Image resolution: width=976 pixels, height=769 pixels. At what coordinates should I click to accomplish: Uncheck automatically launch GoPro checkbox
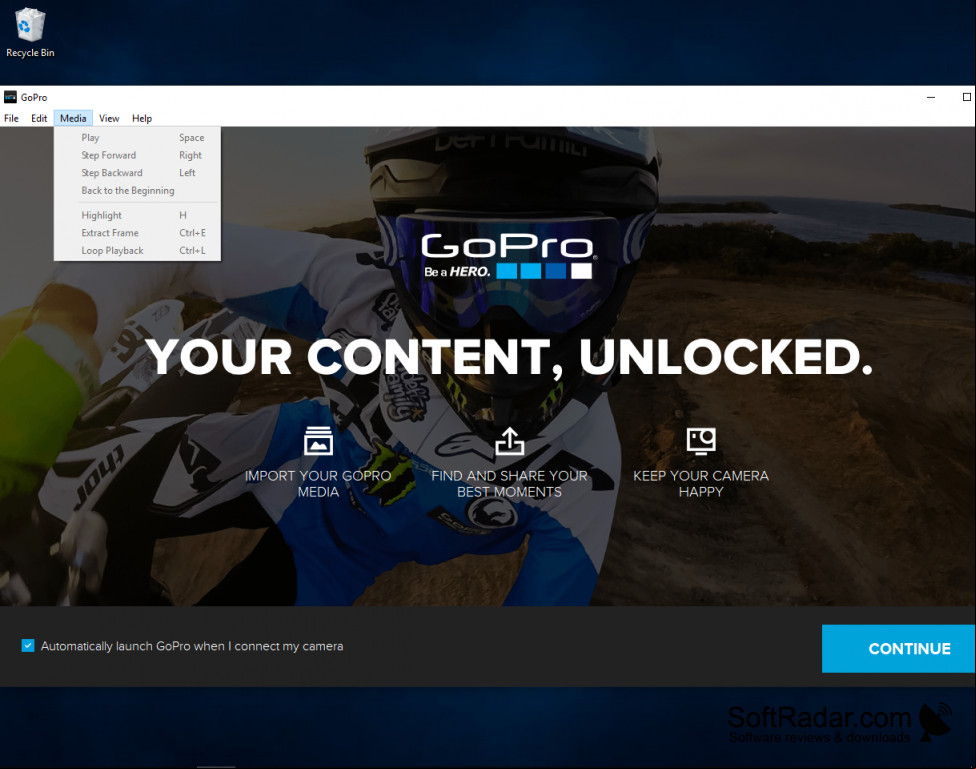[x=28, y=646]
